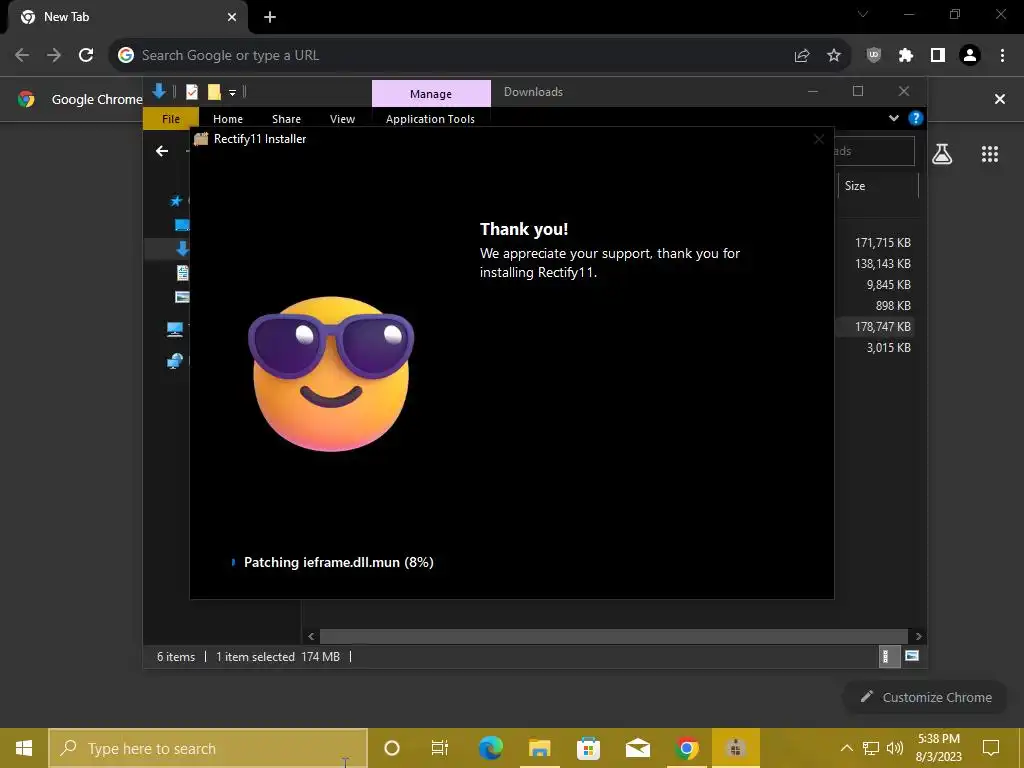Open the Google apps grid
The width and height of the screenshot is (1024, 768).
coord(990,154)
